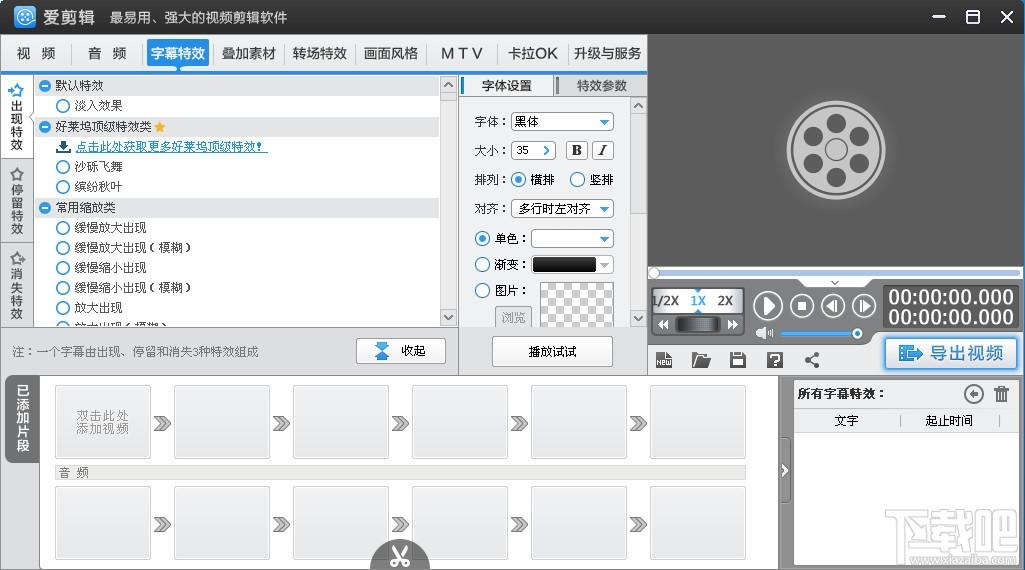
Task: Open the 音频 tab
Action: 107,54
